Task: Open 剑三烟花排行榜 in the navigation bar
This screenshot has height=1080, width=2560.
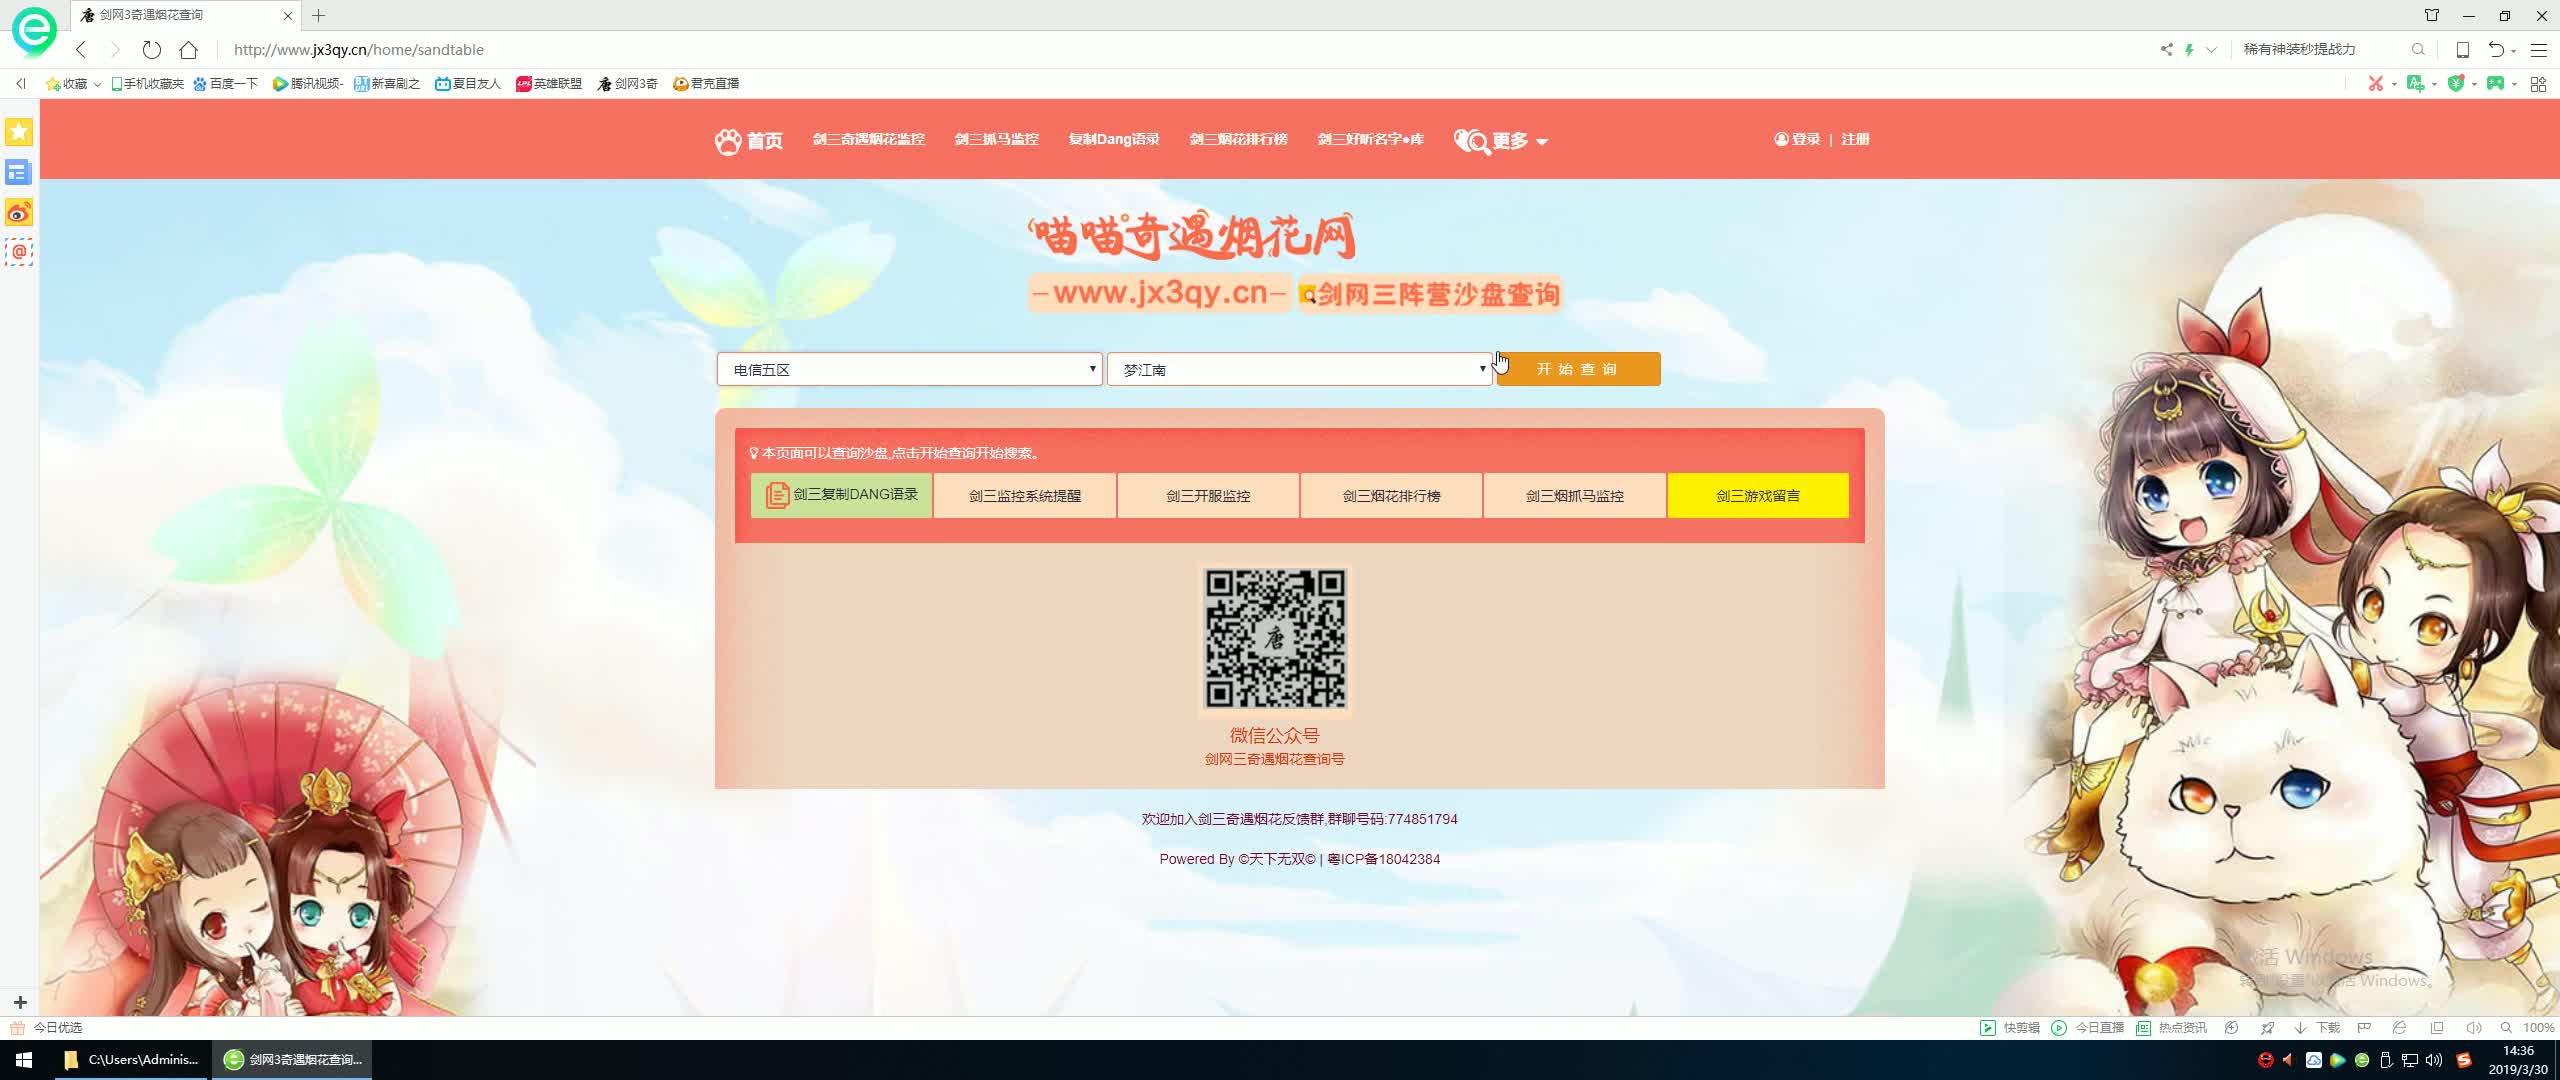Action: pos(1238,139)
